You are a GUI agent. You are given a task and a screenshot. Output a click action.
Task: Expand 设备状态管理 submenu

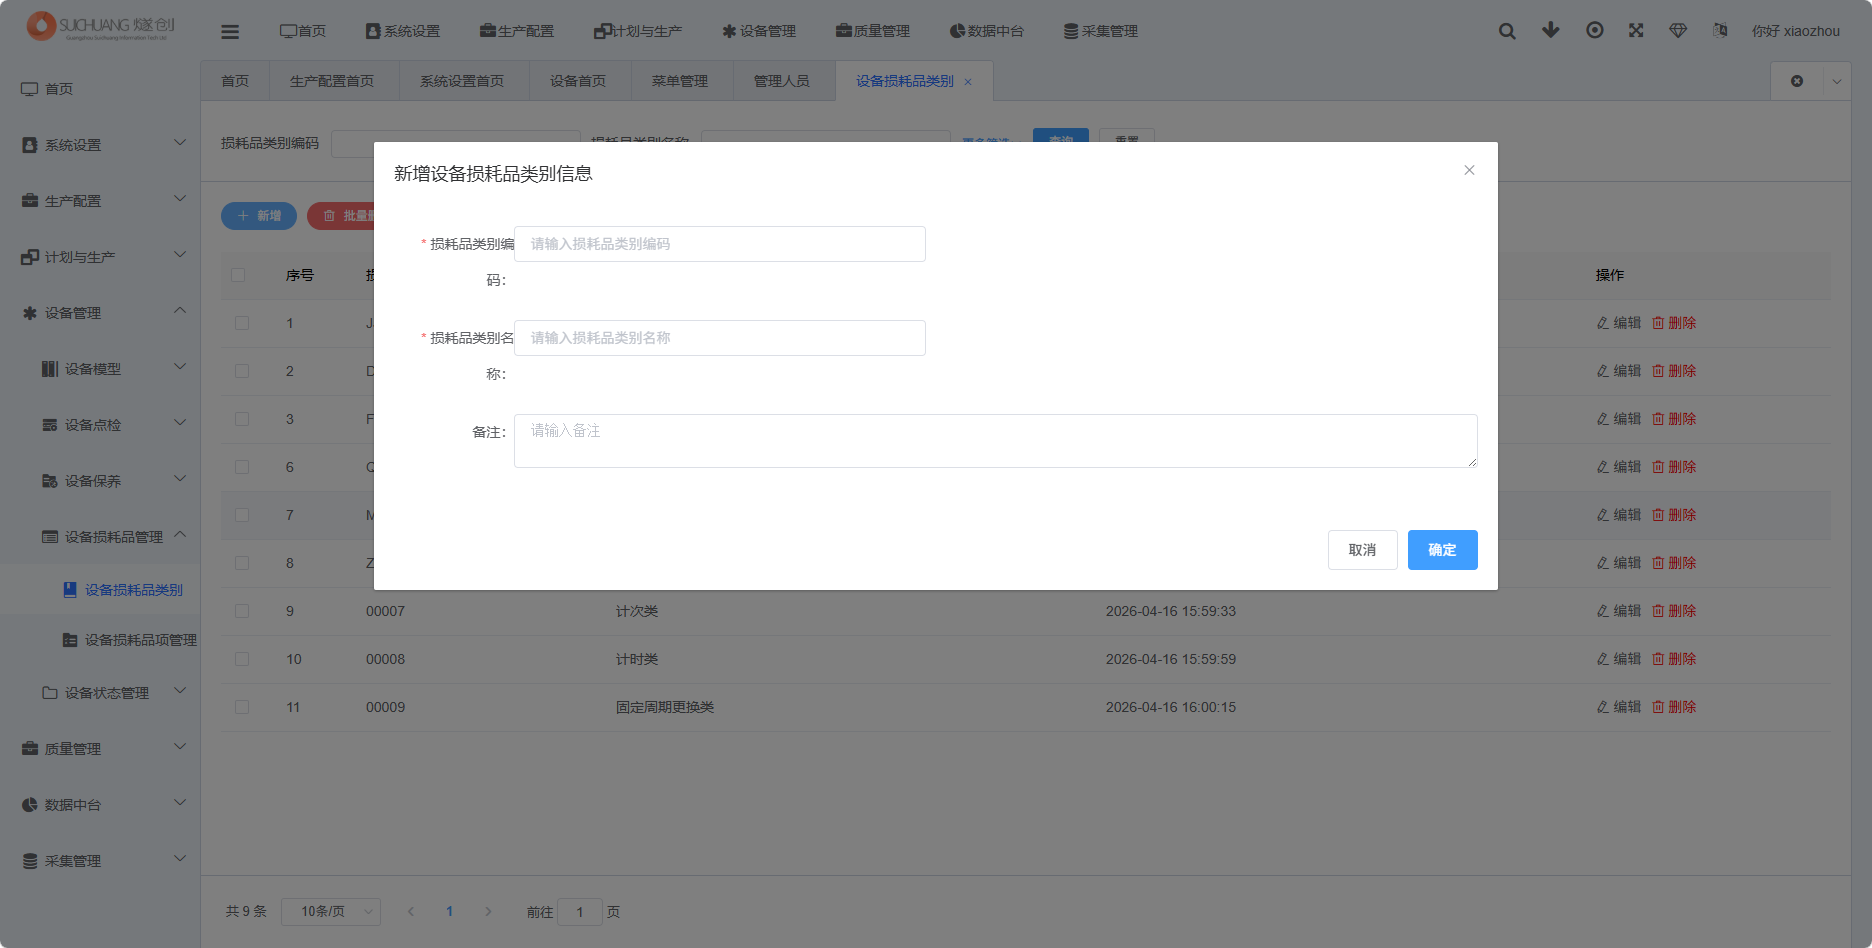(100, 693)
